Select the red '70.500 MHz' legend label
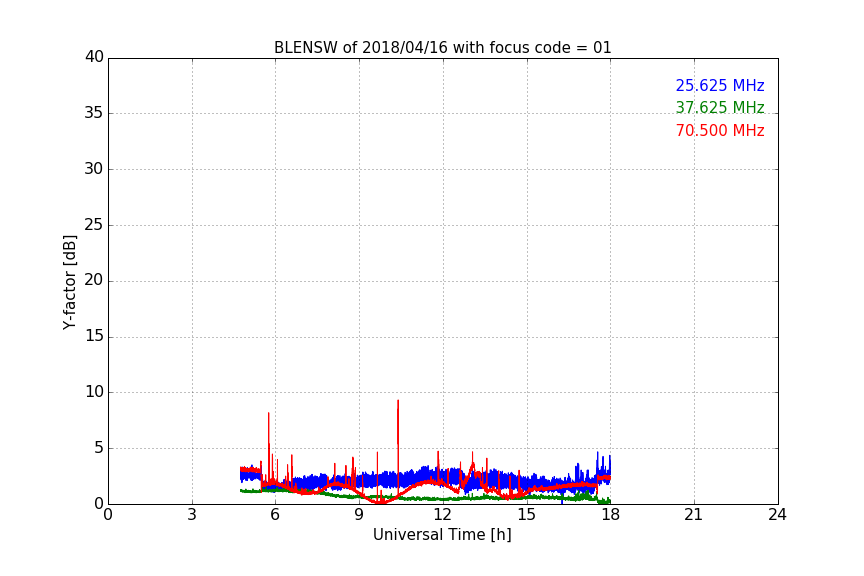The width and height of the screenshot is (864, 576). (720, 131)
